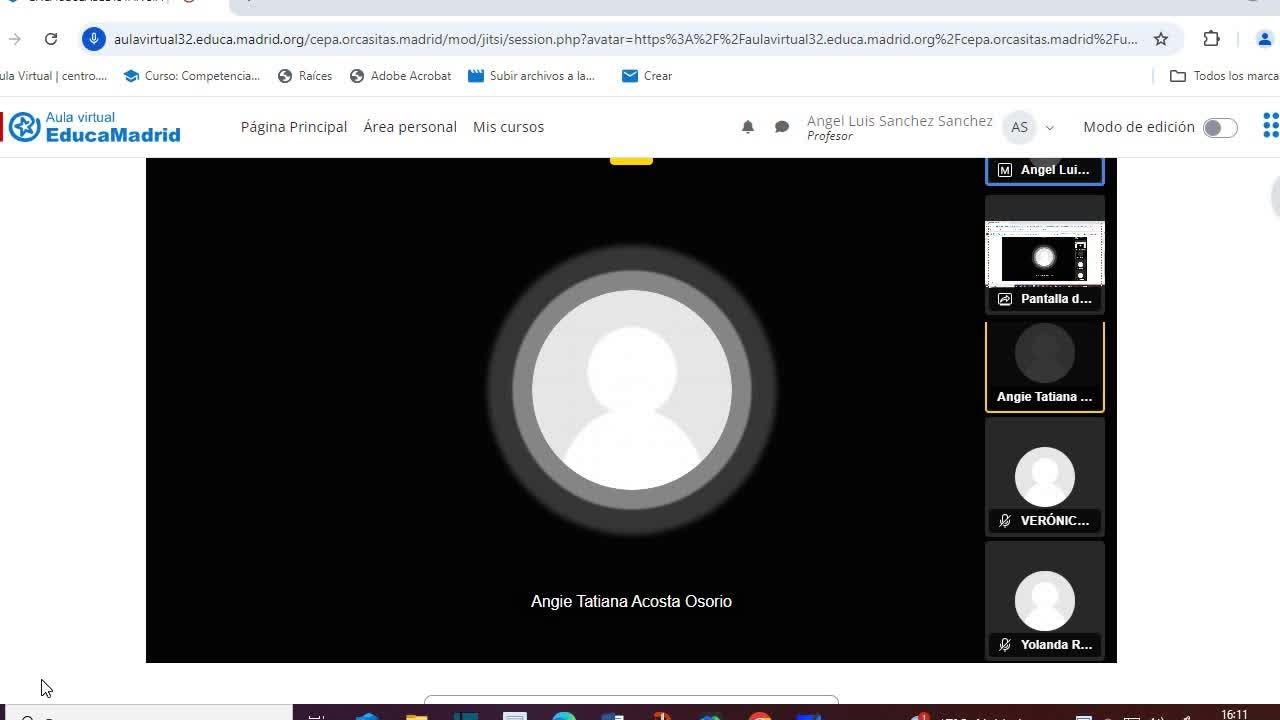Open the Área personal menu item
This screenshot has width=1280, height=720.
click(410, 127)
